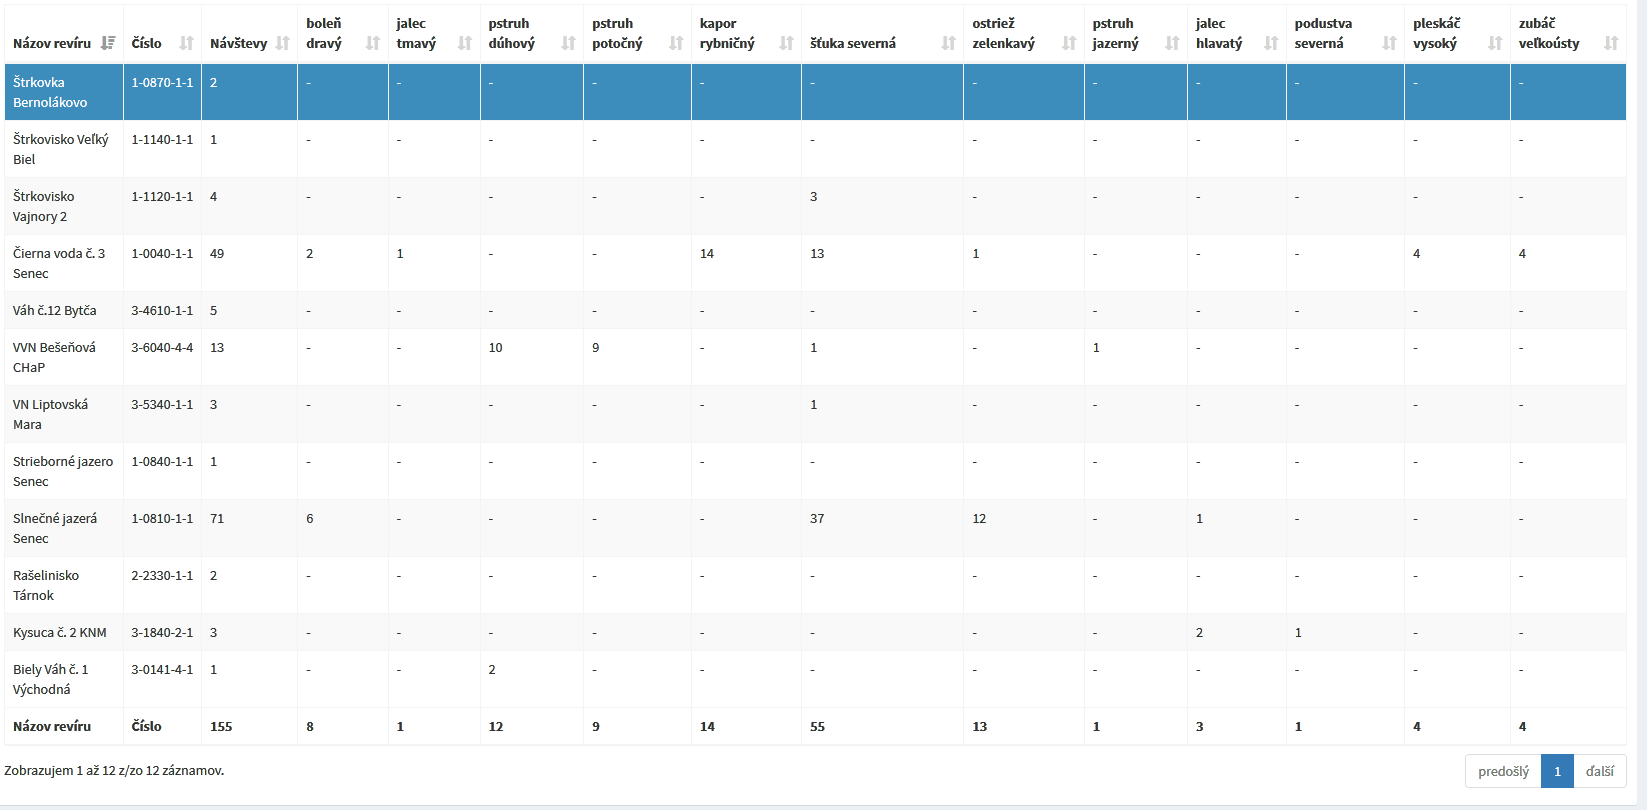Sort table by boleň dravý icon
This screenshot has width=1647, height=810.
(373, 43)
